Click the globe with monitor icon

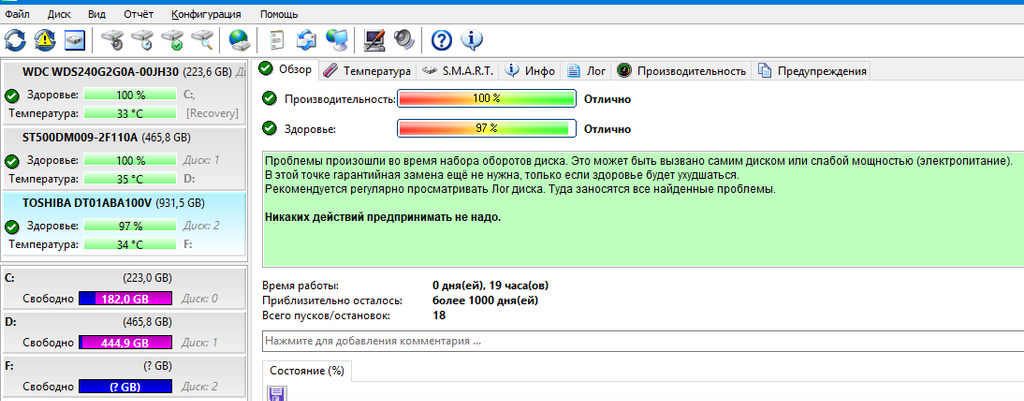click(x=337, y=40)
